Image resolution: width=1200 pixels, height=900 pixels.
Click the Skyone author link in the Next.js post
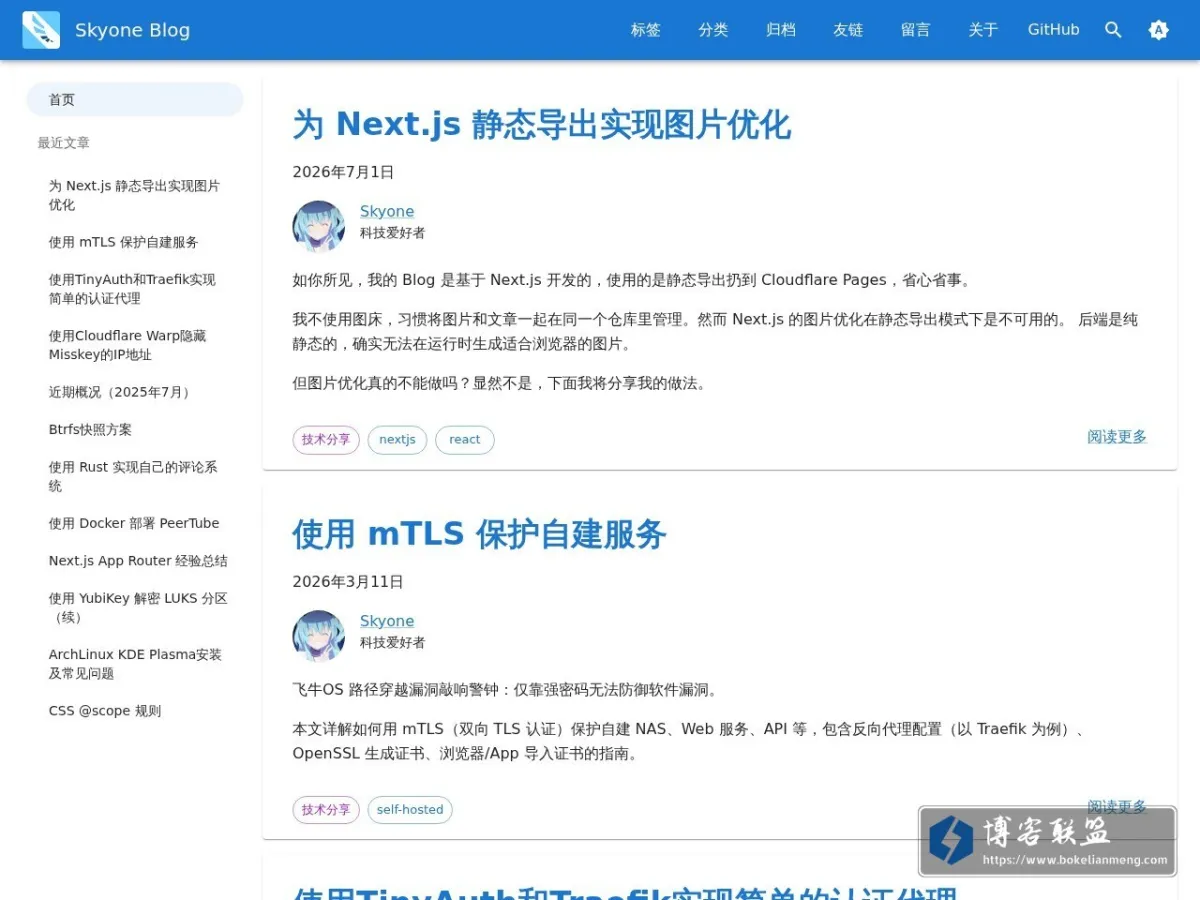click(387, 211)
